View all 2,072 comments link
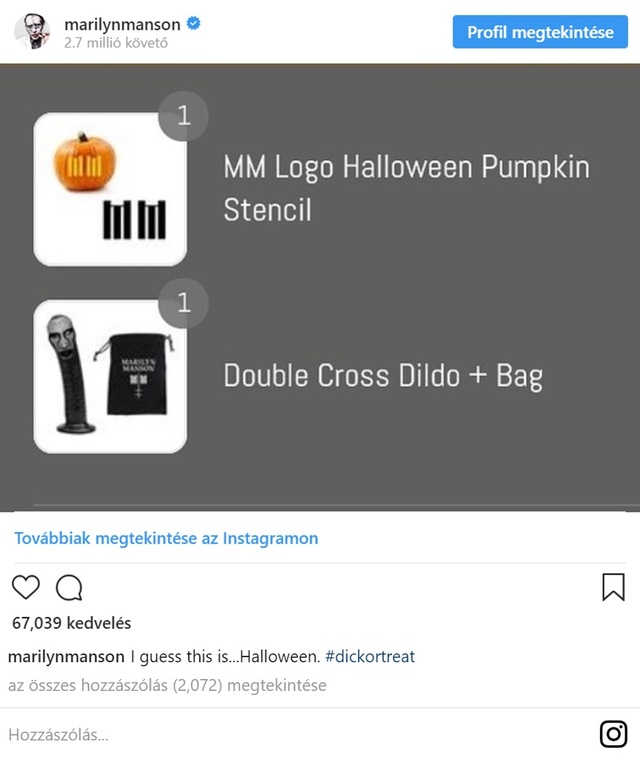Image resolution: width=640 pixels, height=758 pixels. point(167,685)
